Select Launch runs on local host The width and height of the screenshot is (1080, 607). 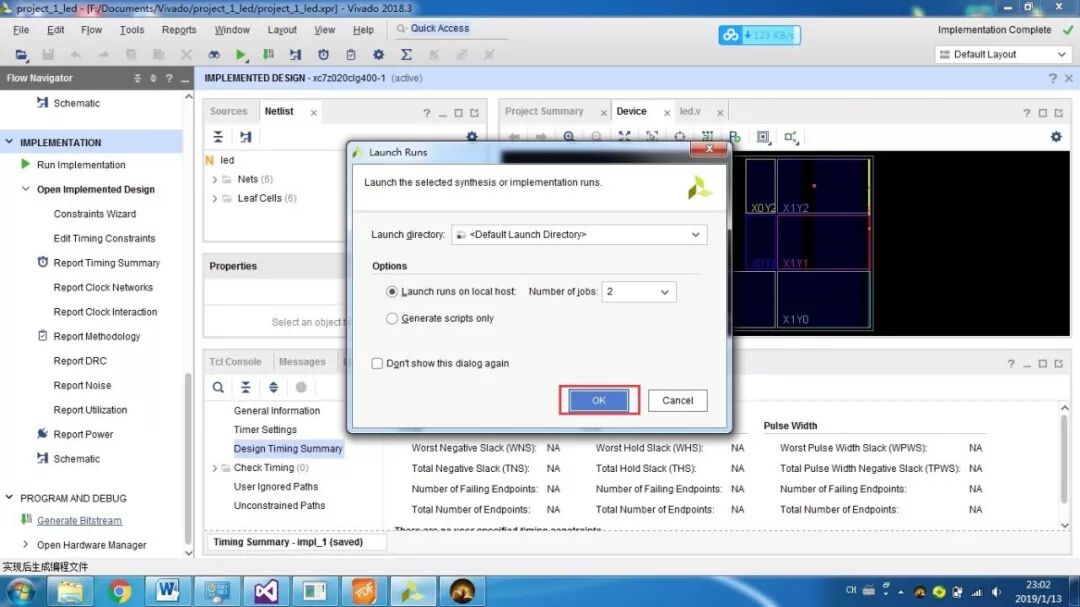point(392,291)
